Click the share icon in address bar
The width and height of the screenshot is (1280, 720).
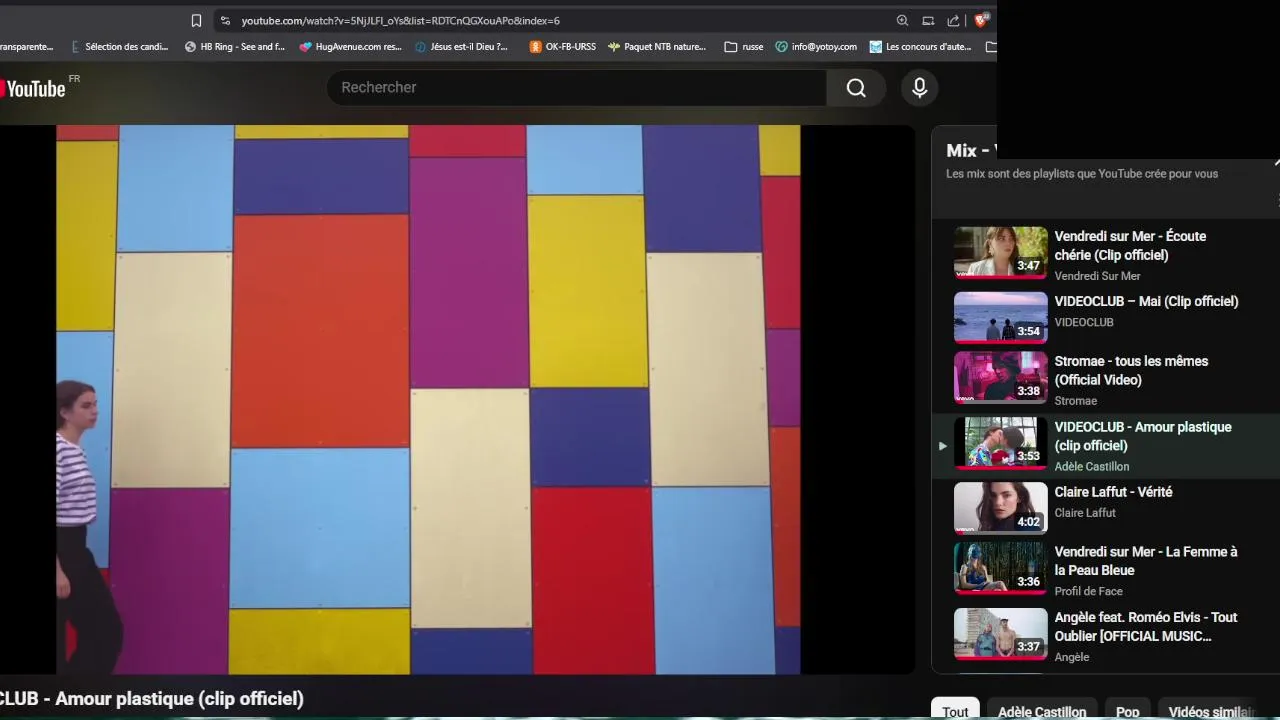(x=953, y=20)
